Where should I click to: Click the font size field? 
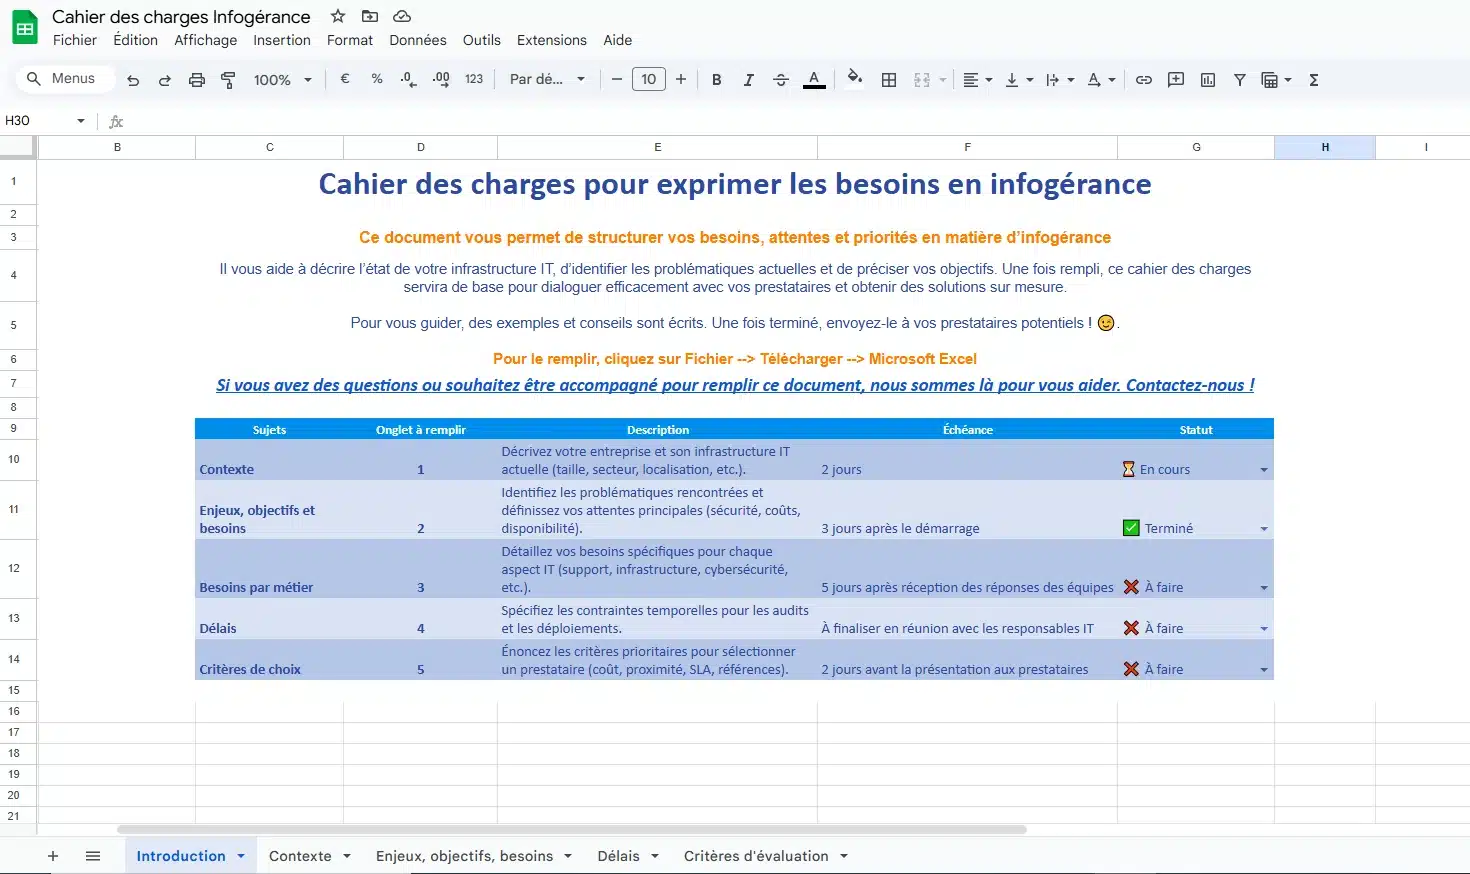tap(649, 79)
